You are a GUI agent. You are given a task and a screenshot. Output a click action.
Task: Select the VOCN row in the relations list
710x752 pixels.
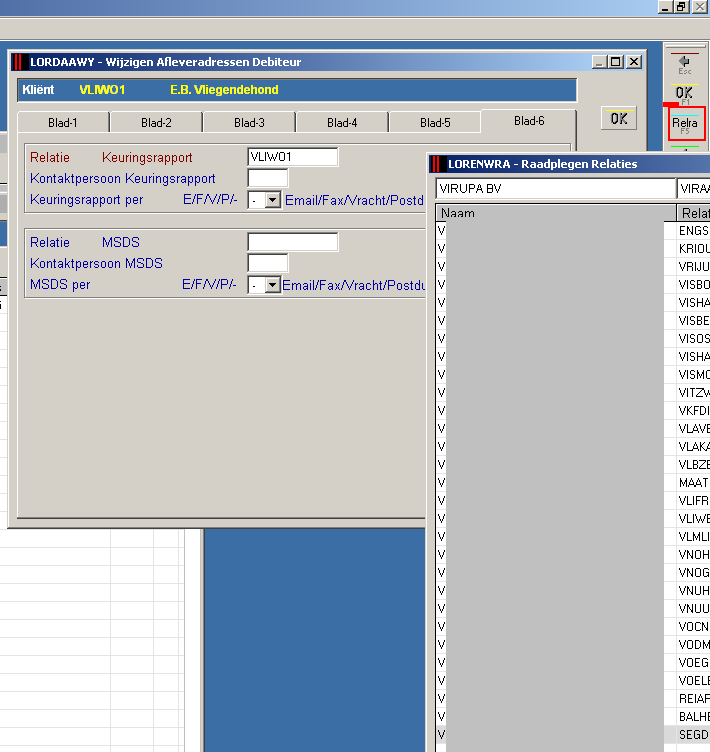click(573, 626)
